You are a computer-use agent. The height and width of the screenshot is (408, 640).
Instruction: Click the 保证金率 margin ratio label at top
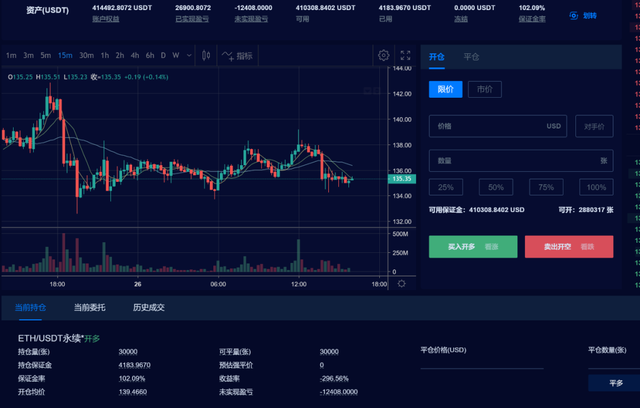coord(532,19)
